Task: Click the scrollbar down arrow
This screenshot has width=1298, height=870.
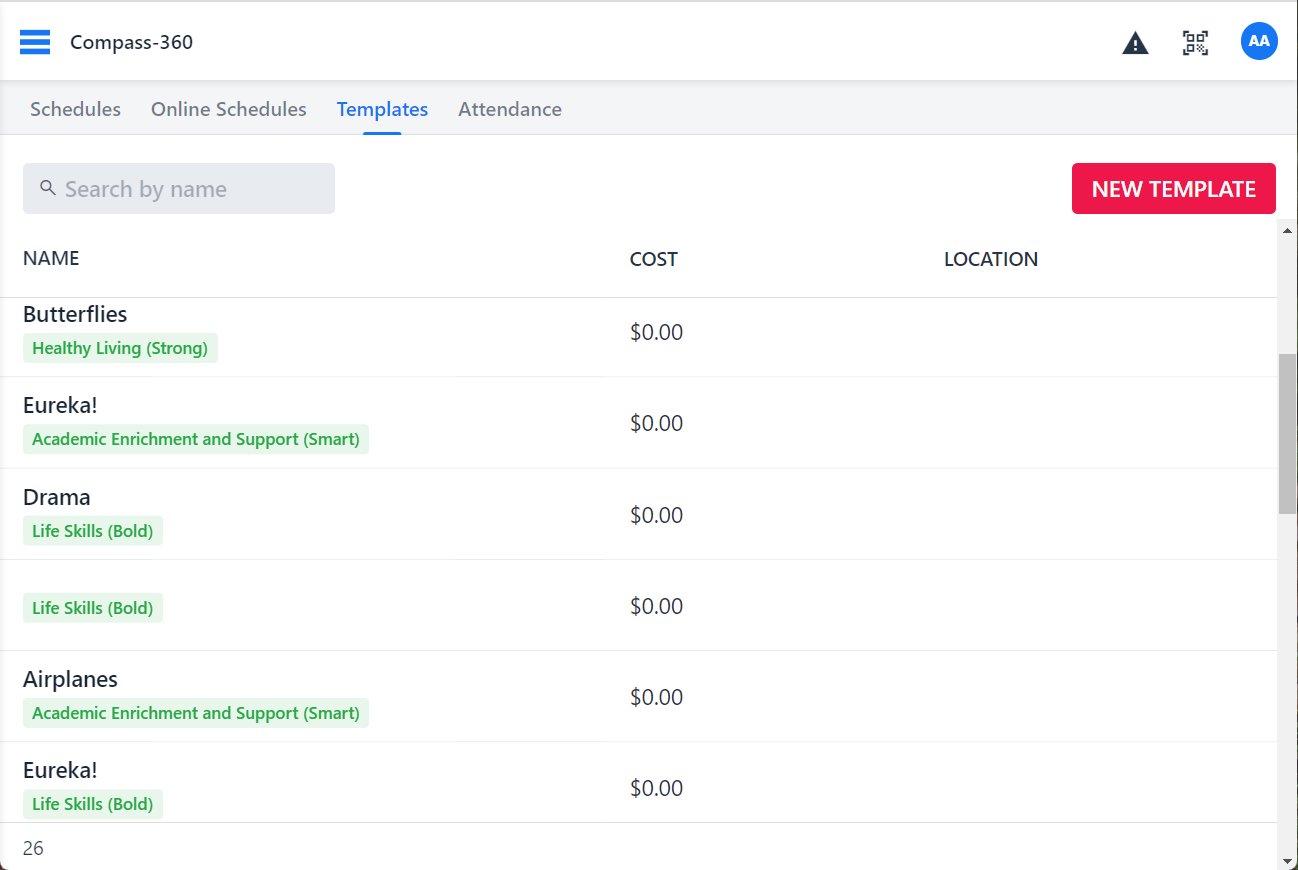Action: tap(1287, 860)
